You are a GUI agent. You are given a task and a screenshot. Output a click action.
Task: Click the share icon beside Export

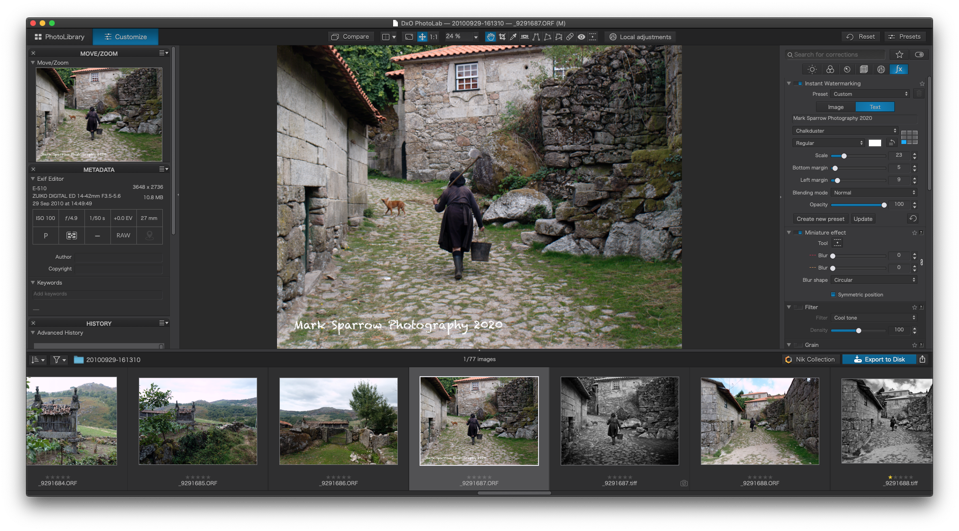pyautogui.click(x=922, y=359)
